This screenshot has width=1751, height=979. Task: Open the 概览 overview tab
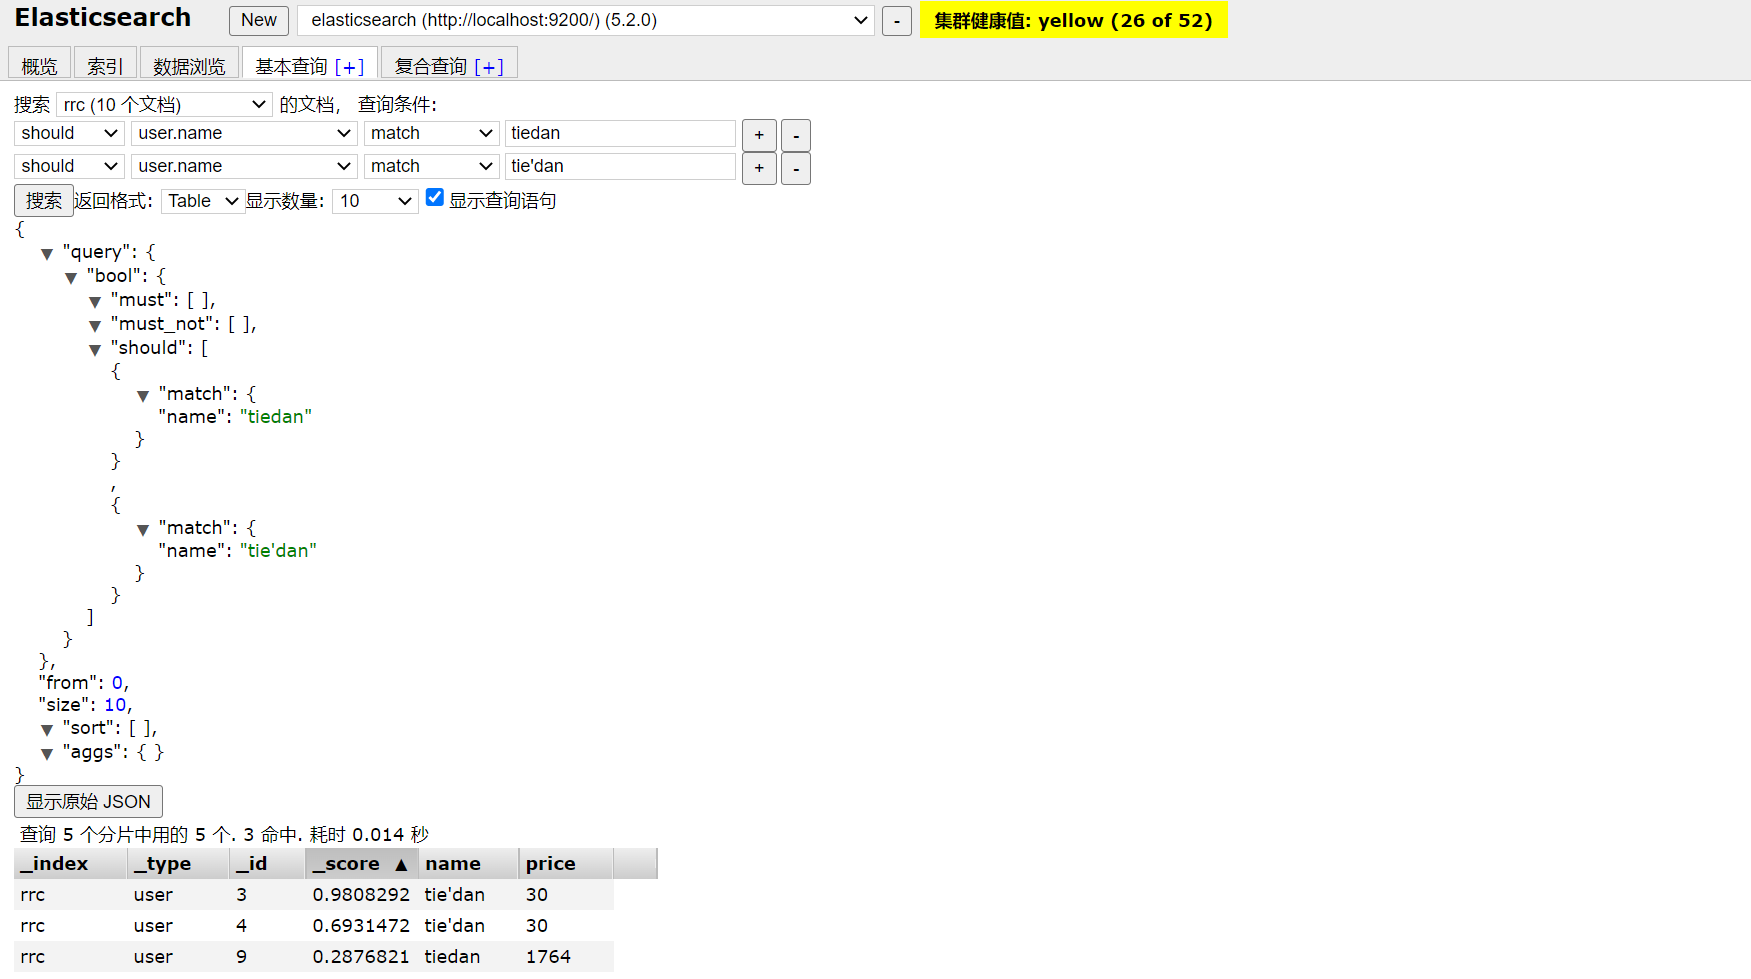(x=39, y=65)
